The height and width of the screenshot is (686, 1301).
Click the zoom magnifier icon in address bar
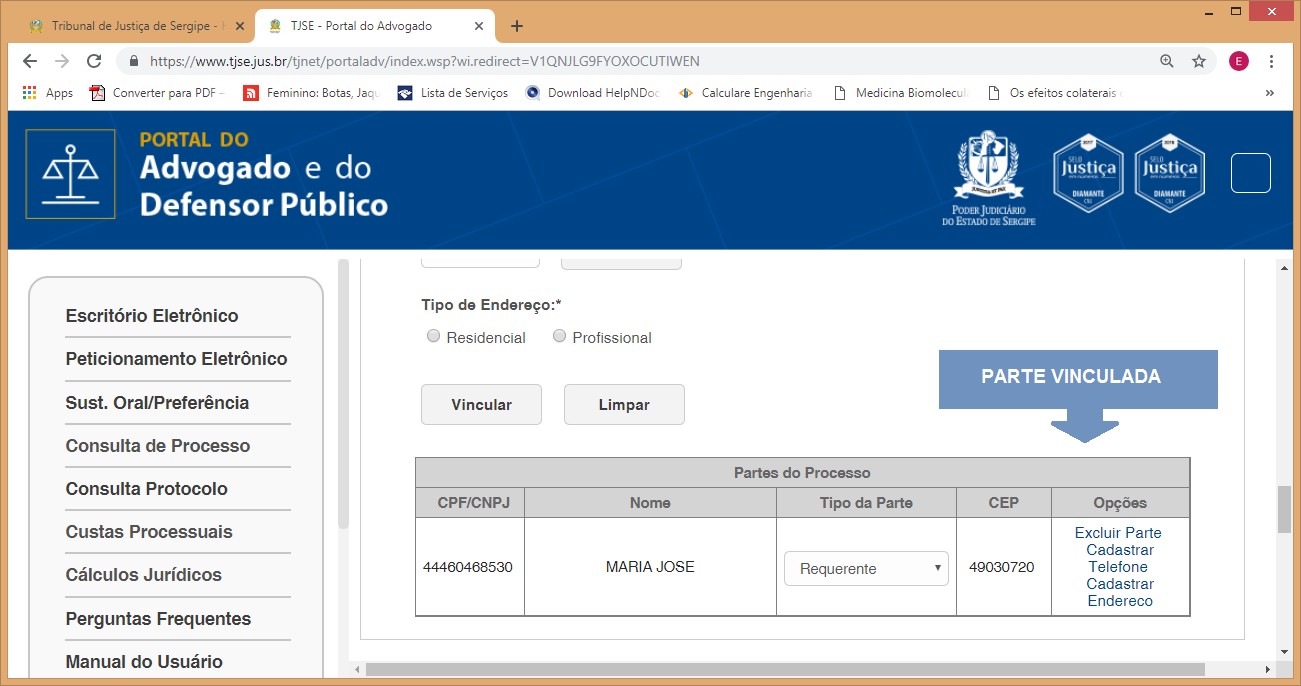pos(1166,61)
